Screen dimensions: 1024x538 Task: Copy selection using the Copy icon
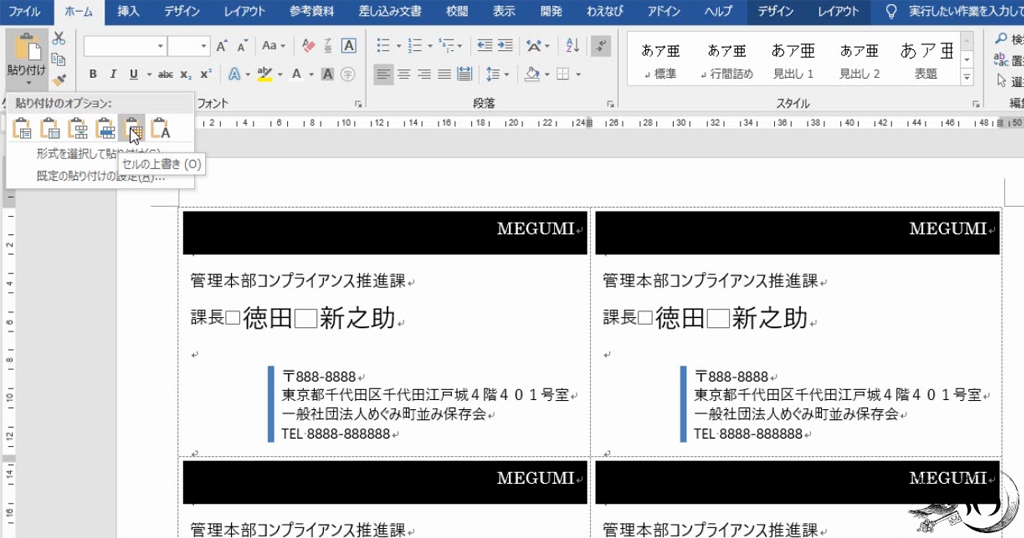pyautogui.click(x=59, y=59)
